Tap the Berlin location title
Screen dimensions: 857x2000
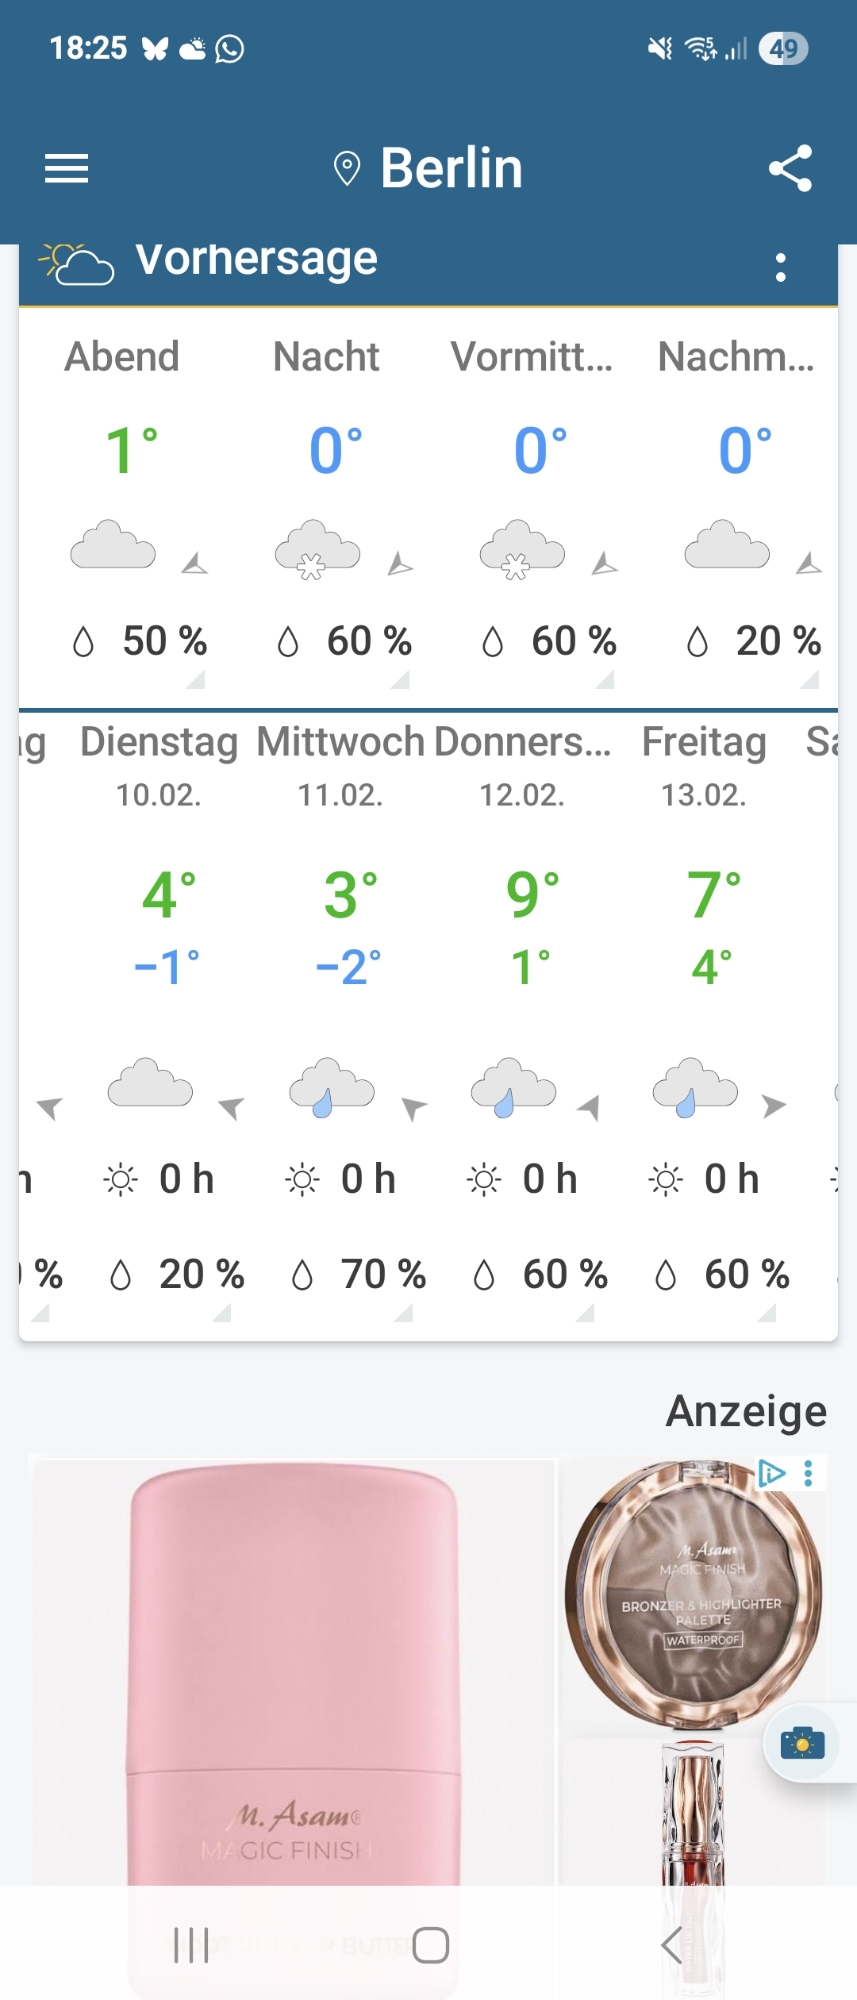pos(451,168)
